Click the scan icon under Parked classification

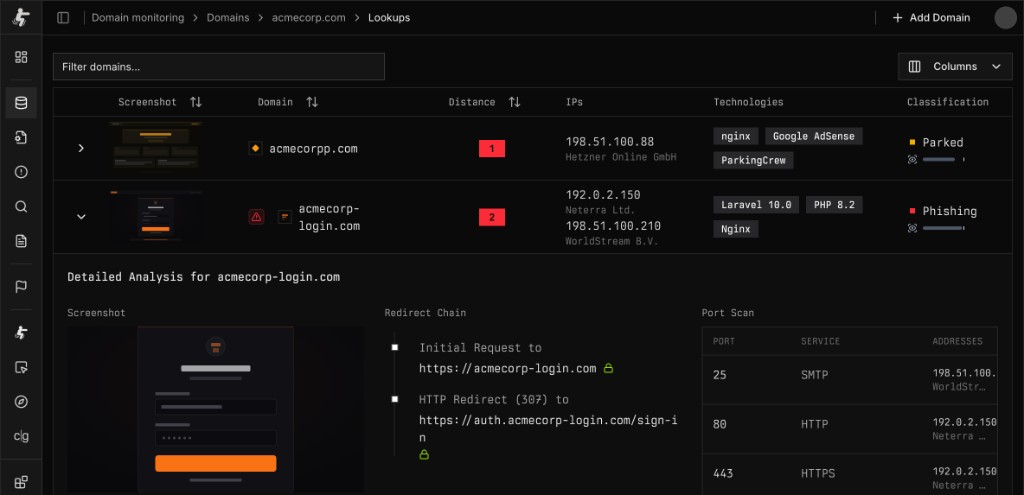point(912,159)
